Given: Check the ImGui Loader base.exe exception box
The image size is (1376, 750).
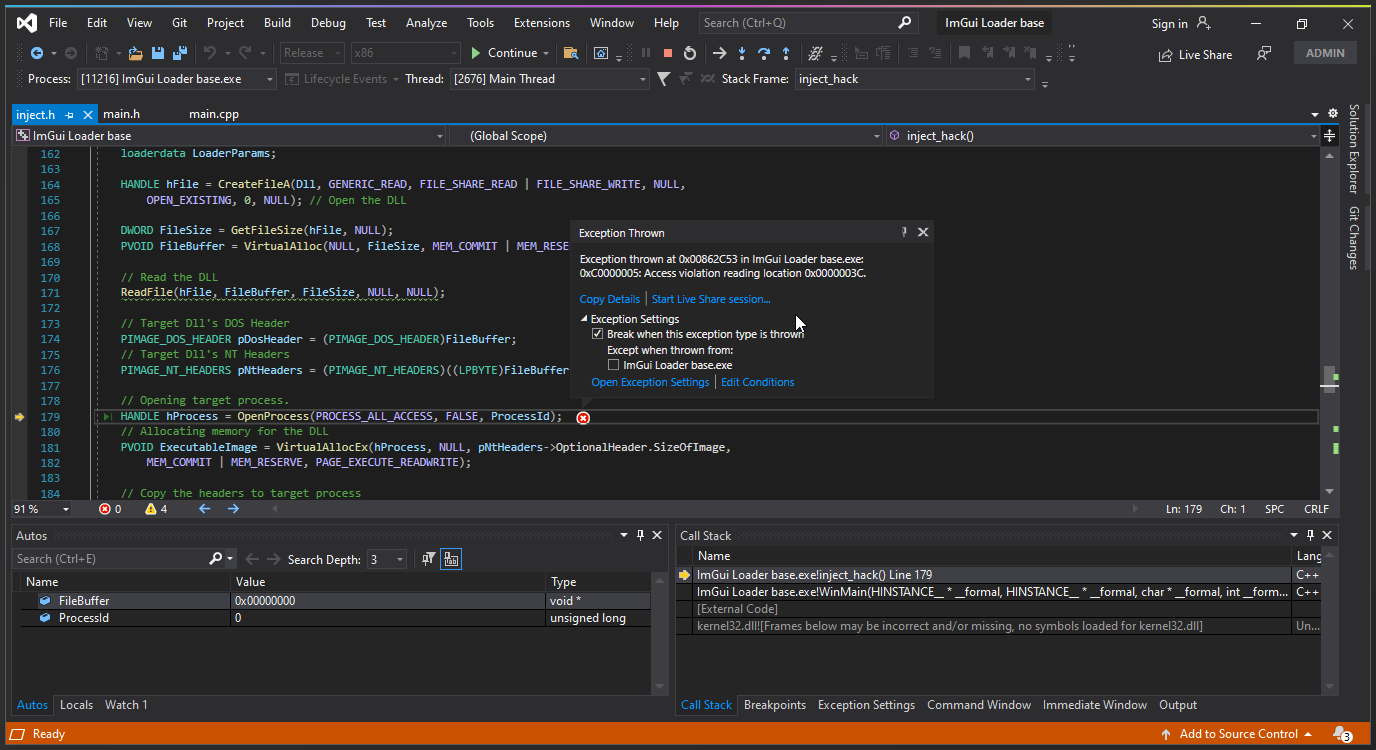Looking at the screenshot, I should (x=614, y=365).
